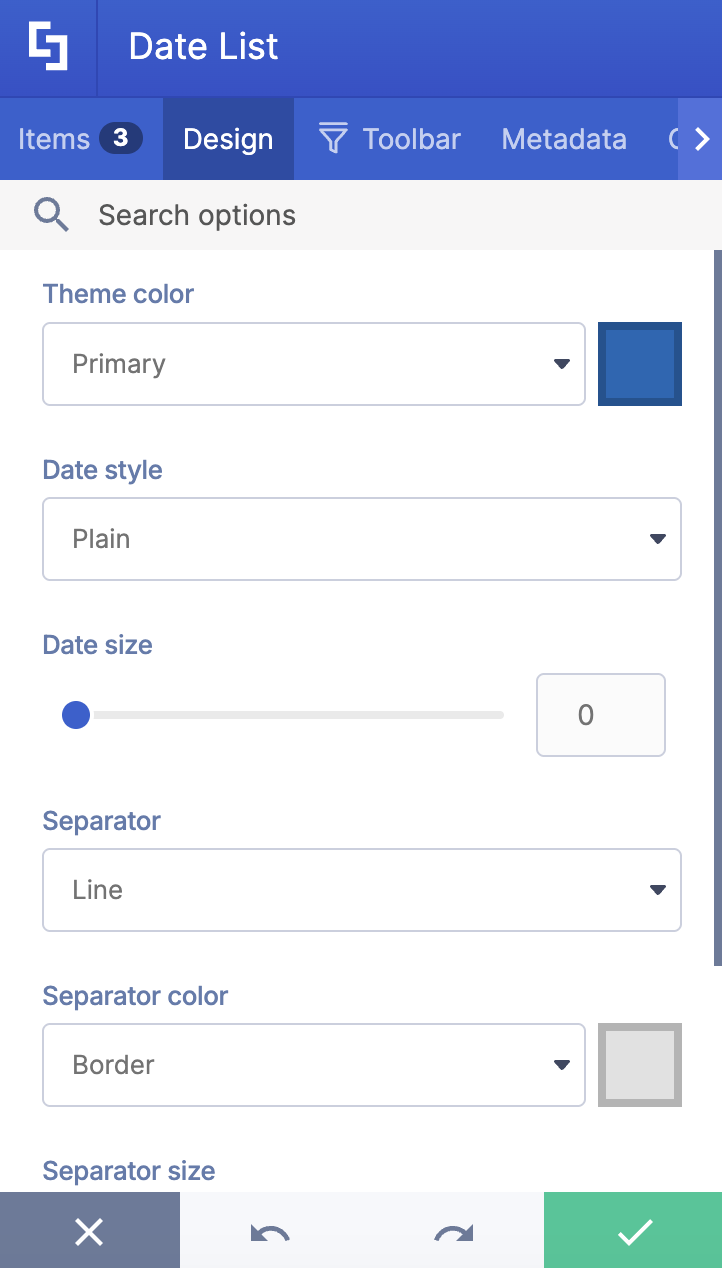Open the Separator dropdown set to Line
The image size is (722, 1268).
362,890
